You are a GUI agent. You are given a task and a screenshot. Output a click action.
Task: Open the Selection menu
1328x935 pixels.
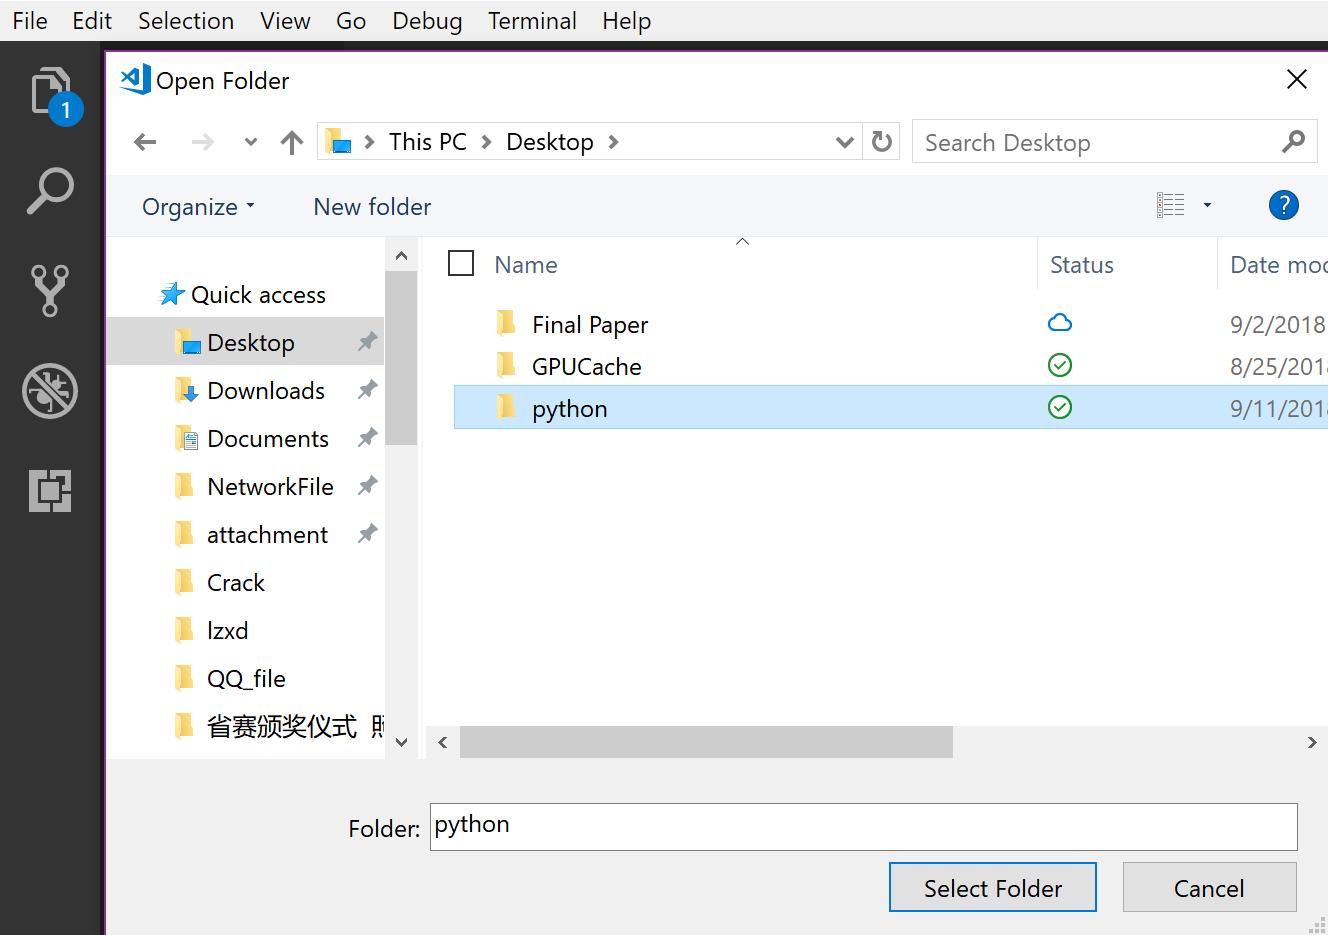pos(186,20)
